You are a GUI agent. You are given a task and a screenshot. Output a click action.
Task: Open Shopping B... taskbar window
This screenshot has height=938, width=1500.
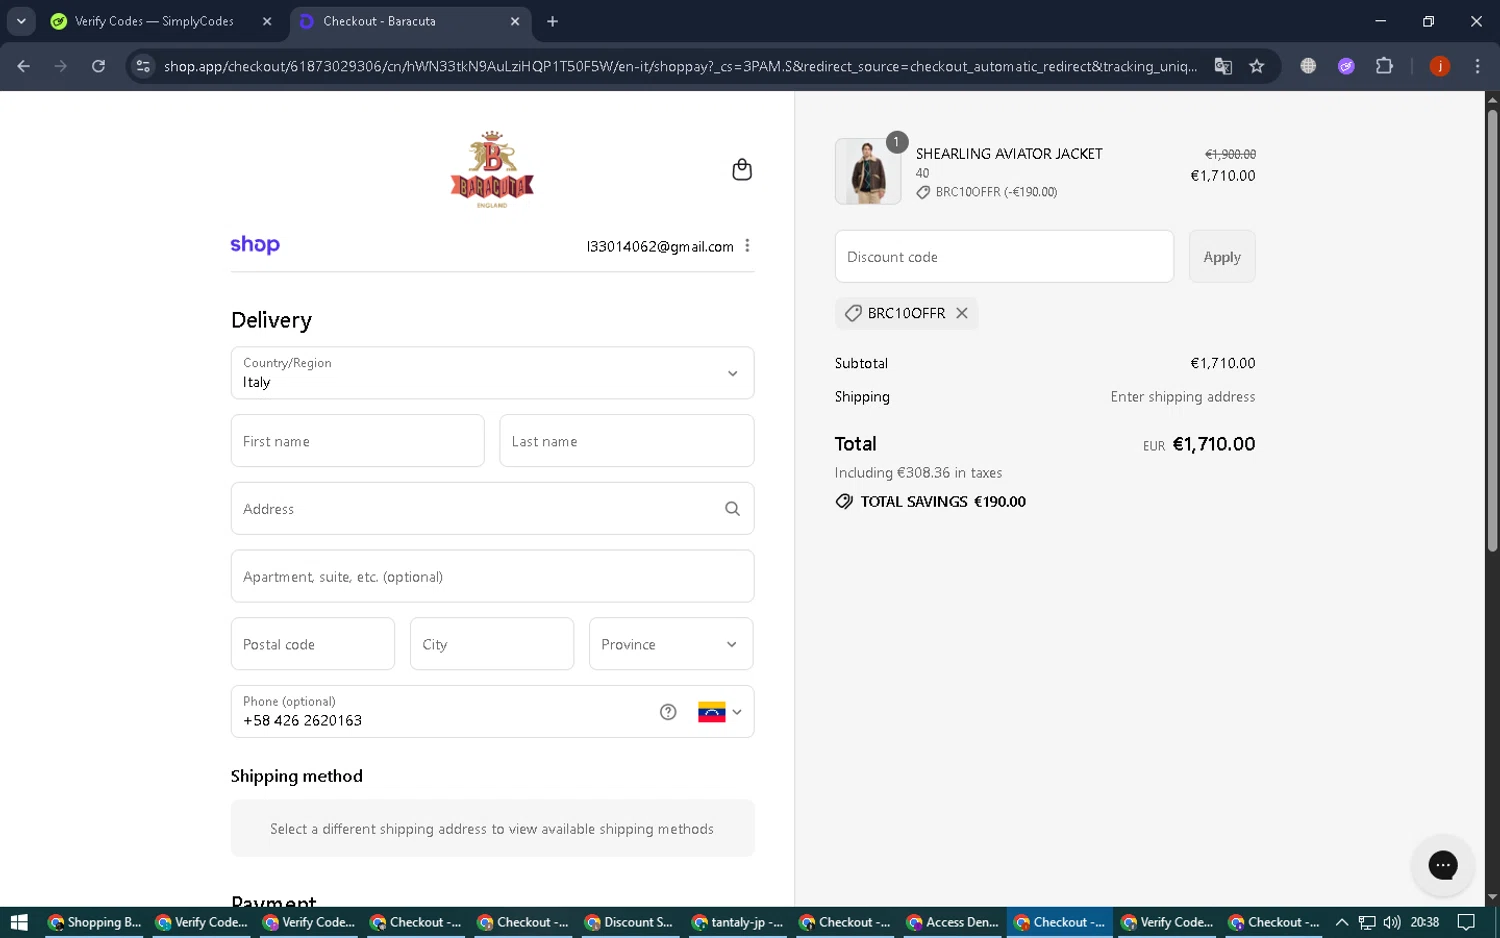tap(95, 922)
